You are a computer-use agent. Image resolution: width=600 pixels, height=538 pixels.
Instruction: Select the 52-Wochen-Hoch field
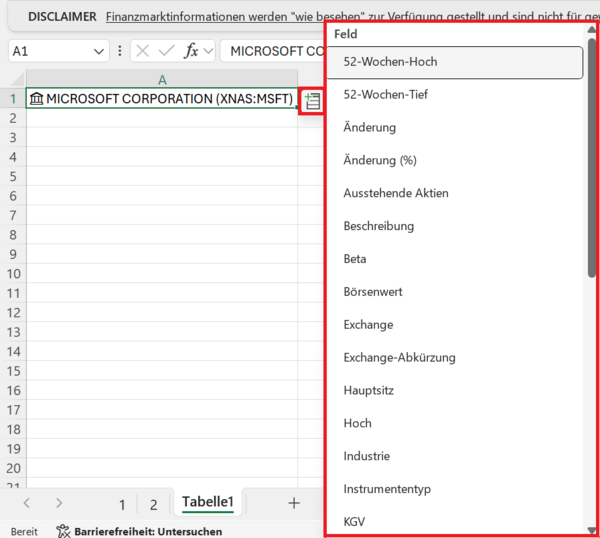click(390, 62)
